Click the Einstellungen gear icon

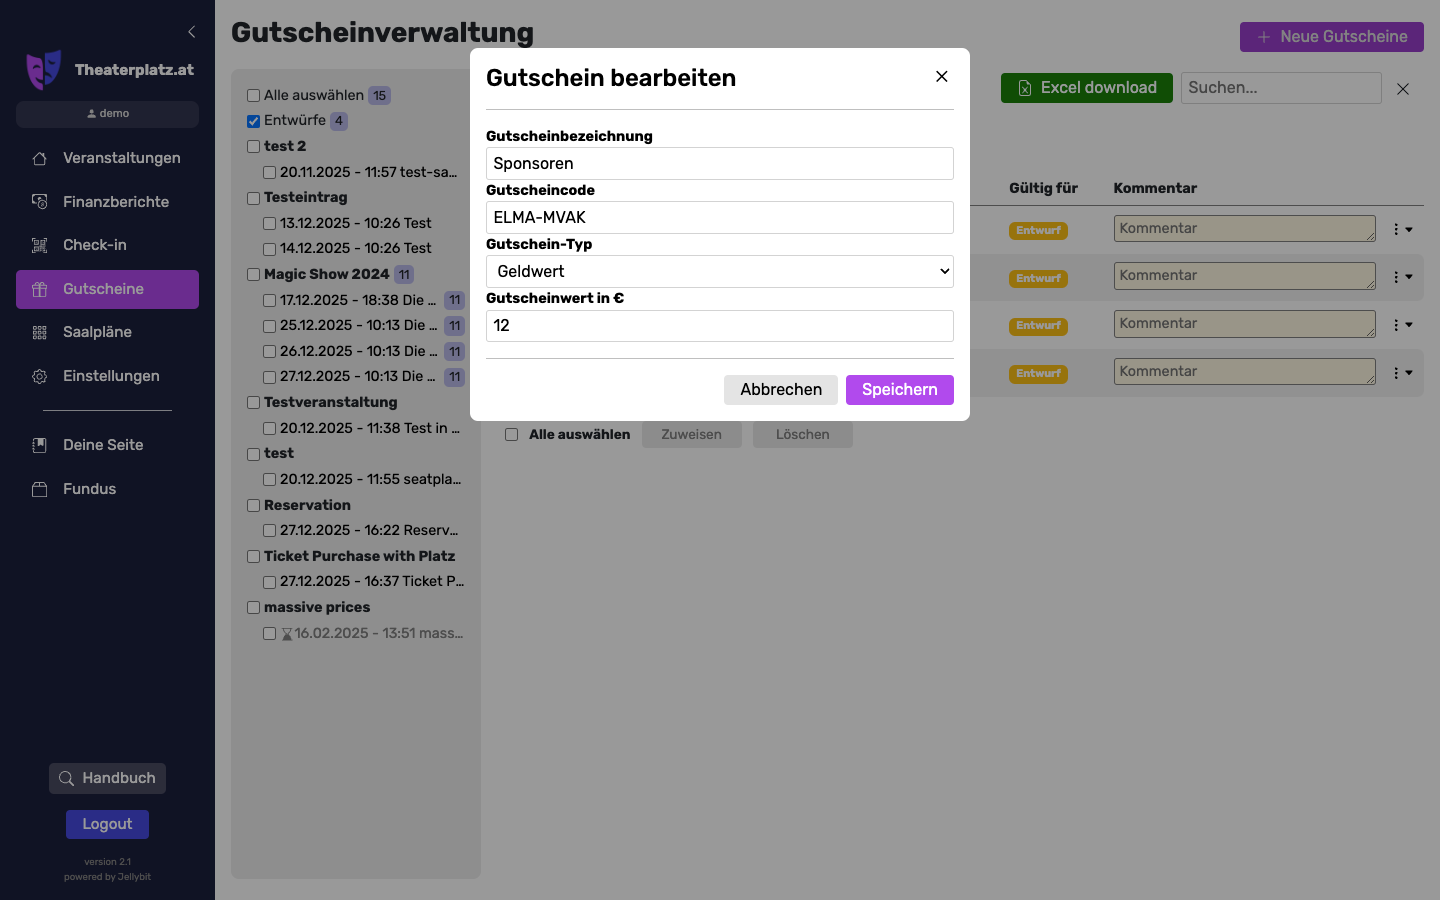coord(40,376)
